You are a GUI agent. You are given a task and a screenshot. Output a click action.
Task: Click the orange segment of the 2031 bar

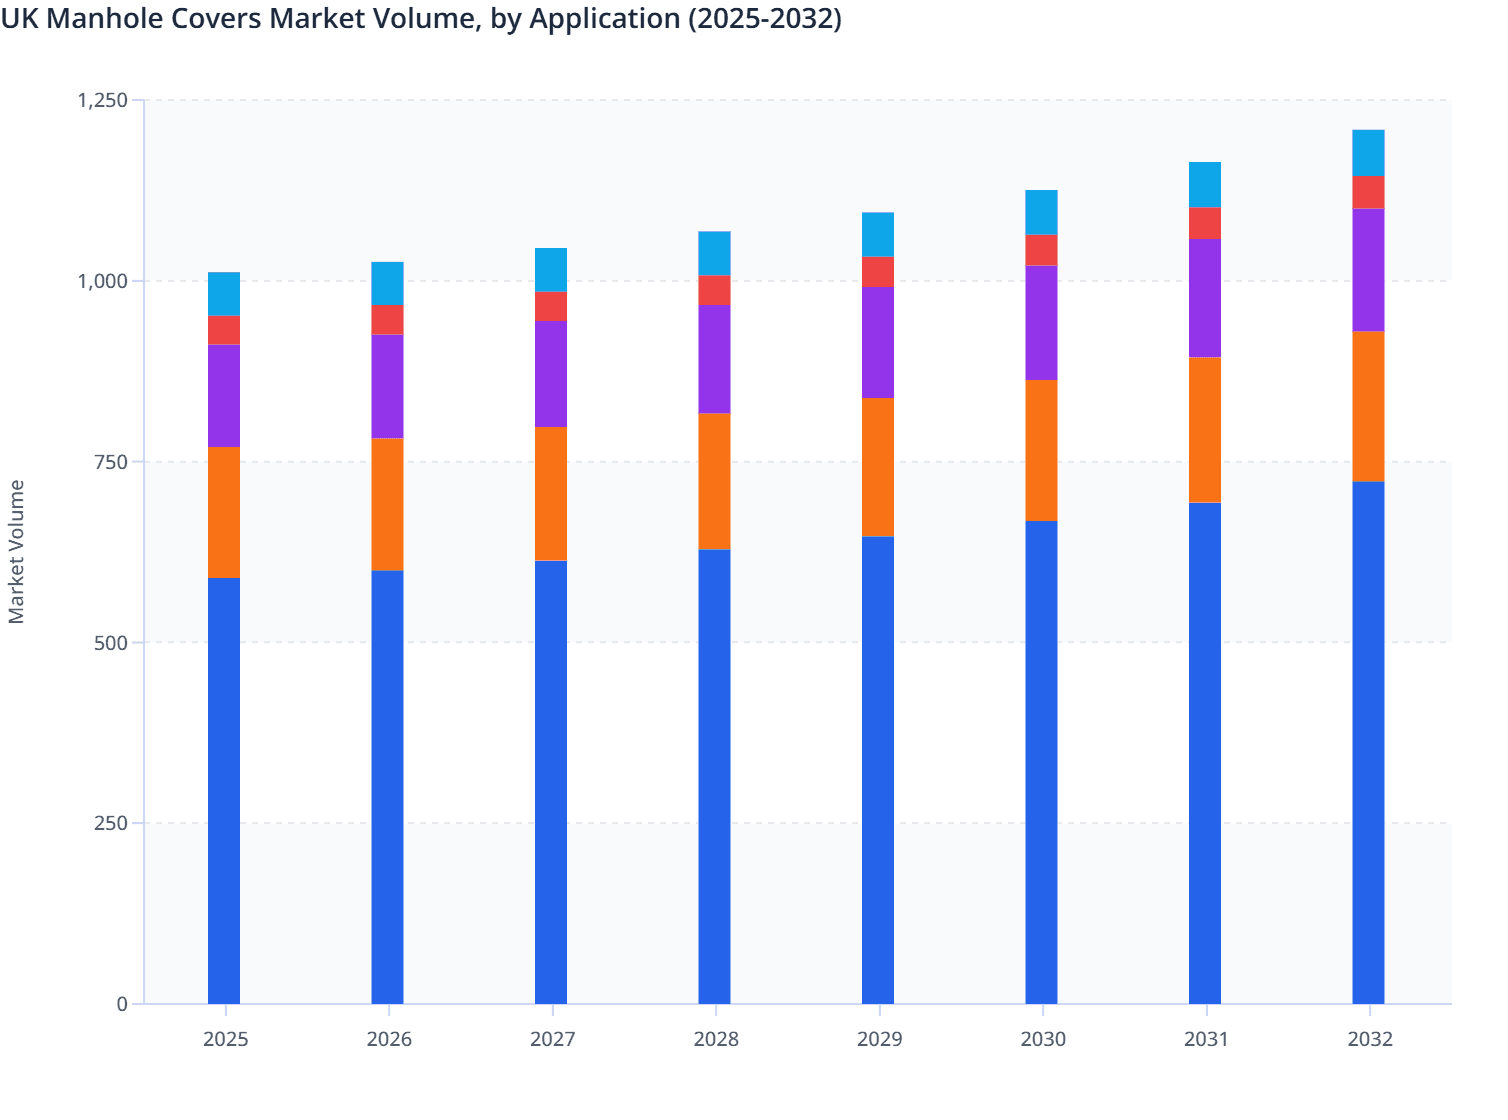pyautogui.click(x=1205, y=430)
